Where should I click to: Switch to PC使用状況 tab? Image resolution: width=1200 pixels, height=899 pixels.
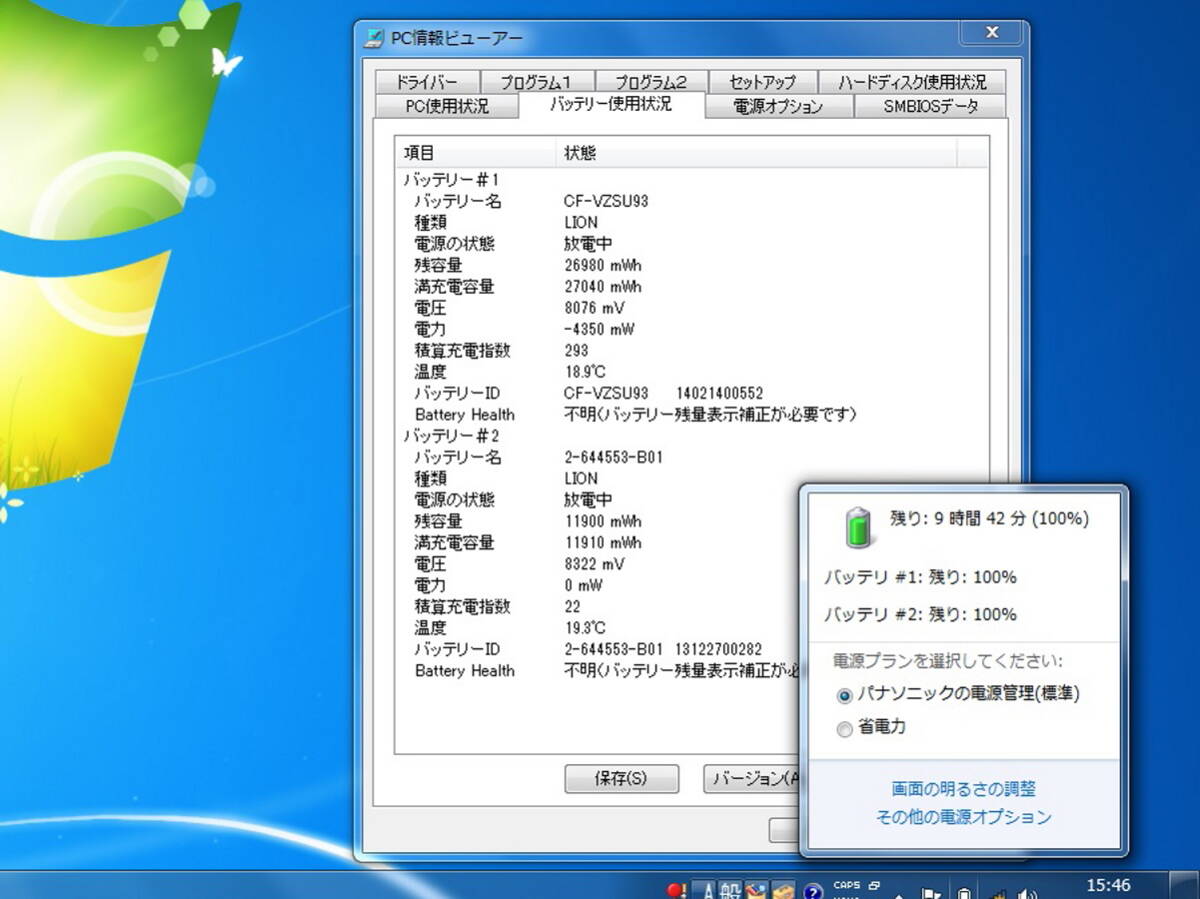(x=447, y=106)
